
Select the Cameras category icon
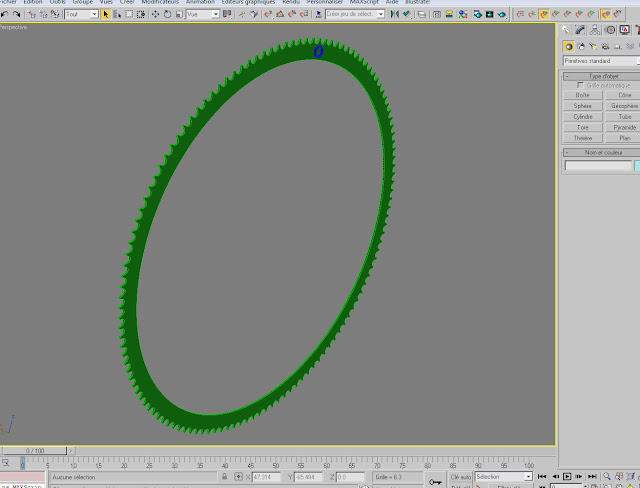606,47
